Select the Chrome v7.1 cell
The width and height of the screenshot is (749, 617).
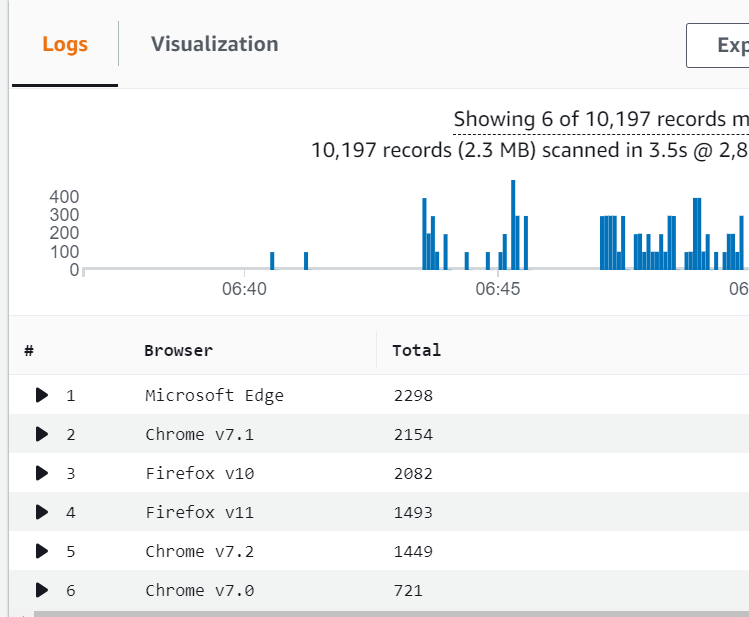(200, 435)
